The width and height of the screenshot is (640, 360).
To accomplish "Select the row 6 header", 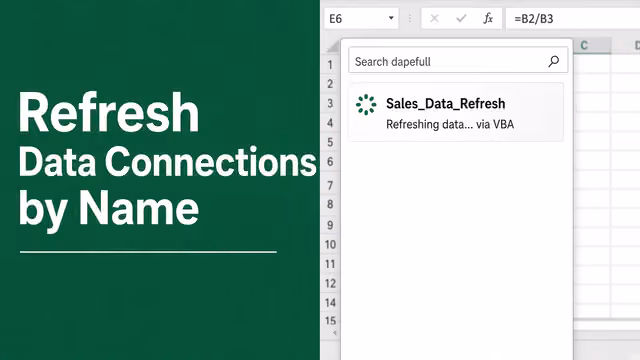I will (x=330, y=162).
